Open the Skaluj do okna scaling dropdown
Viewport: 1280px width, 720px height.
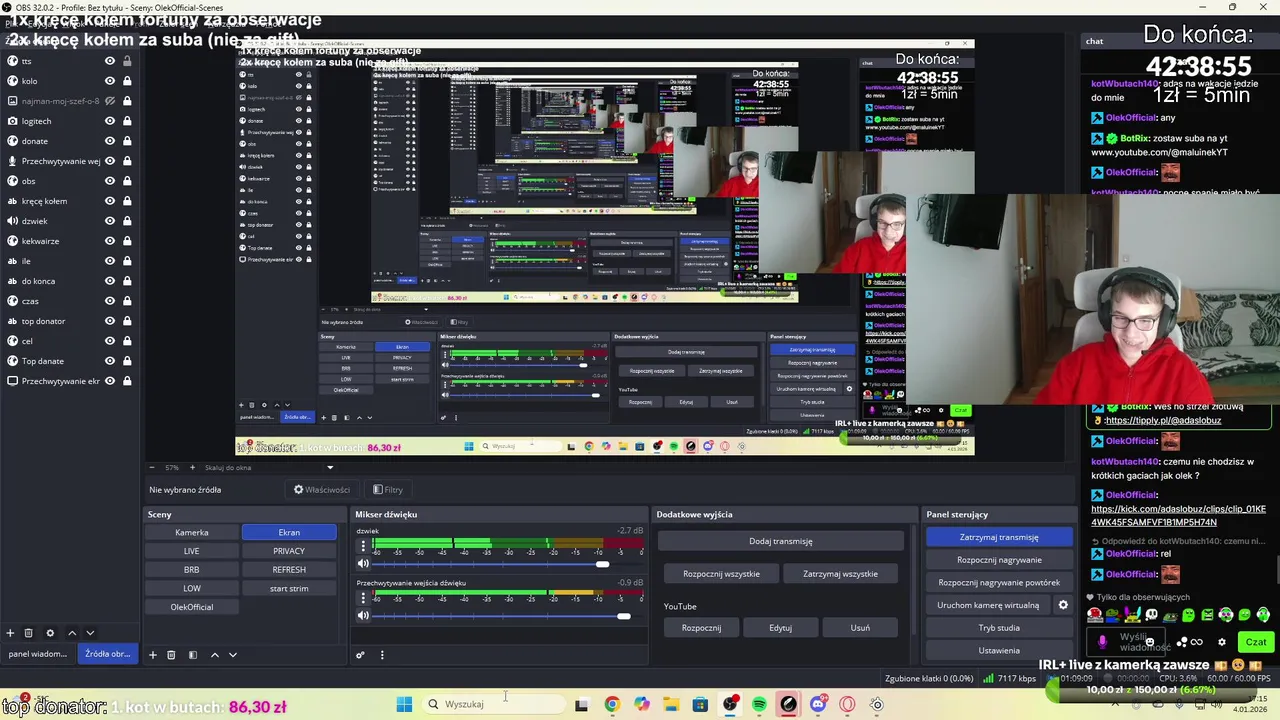[x=268, y=468]
